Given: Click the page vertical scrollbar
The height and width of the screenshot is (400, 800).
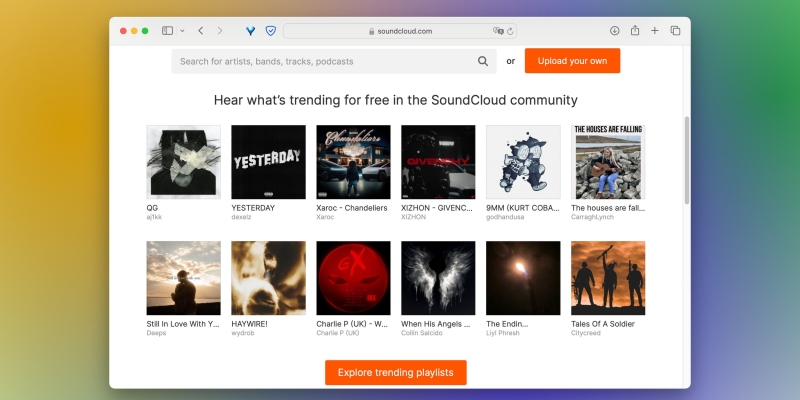Looking at the screenshot, I should pyautogui.click(x=686, y=160).
